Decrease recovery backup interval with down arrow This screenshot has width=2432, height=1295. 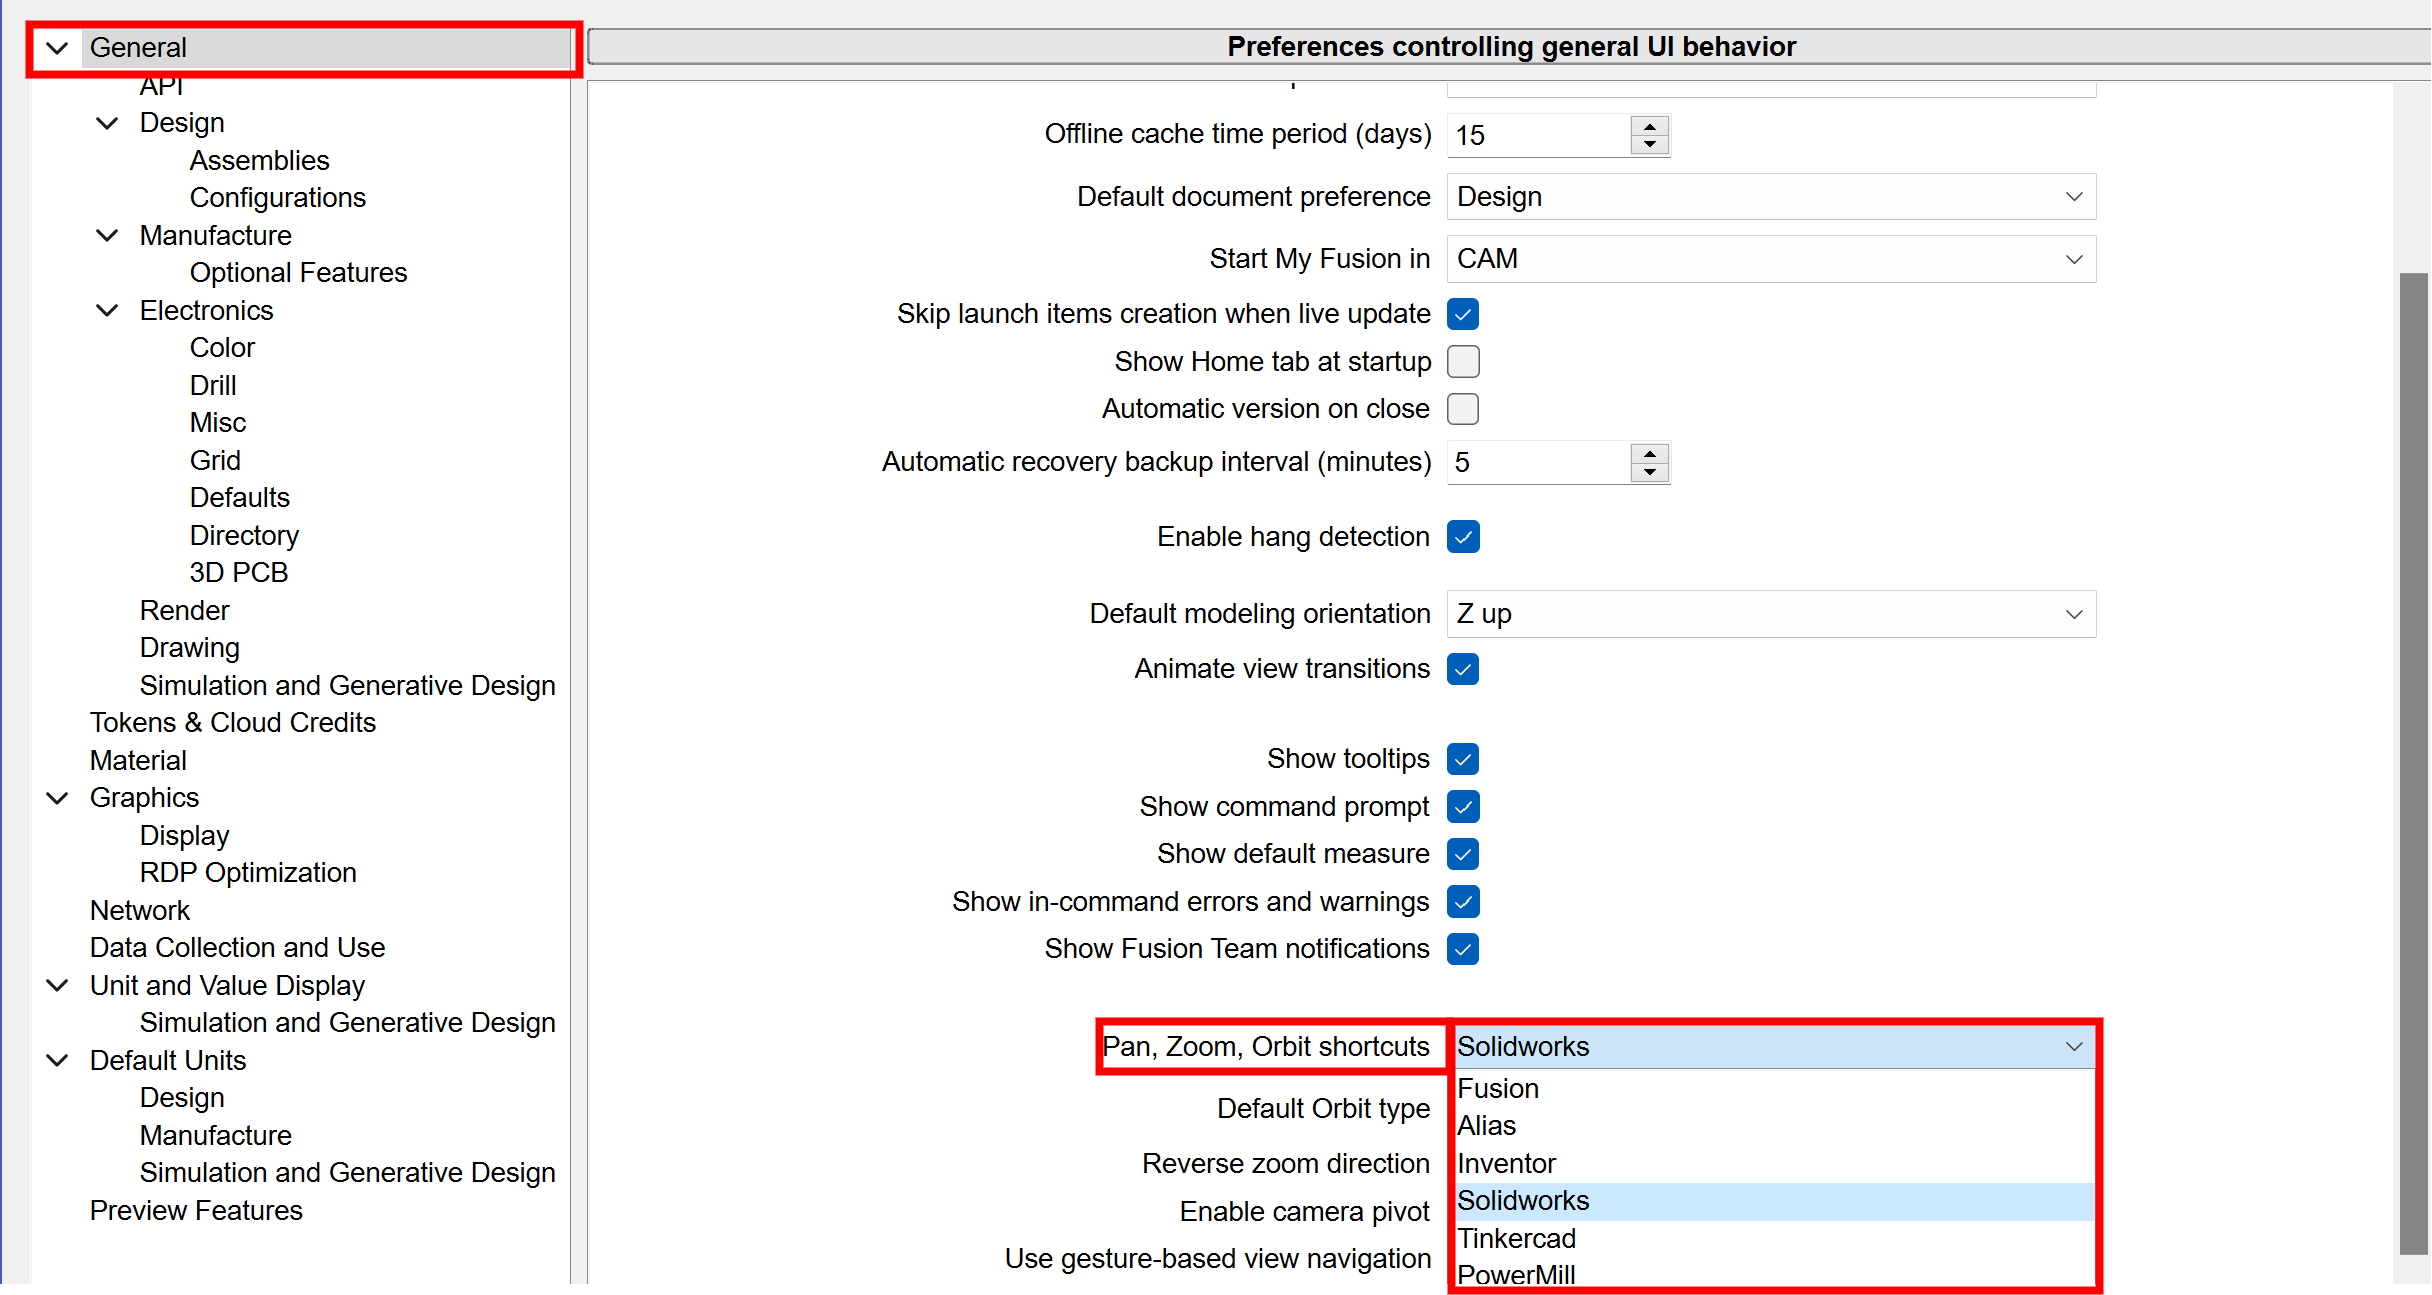tap(1649, 472)
